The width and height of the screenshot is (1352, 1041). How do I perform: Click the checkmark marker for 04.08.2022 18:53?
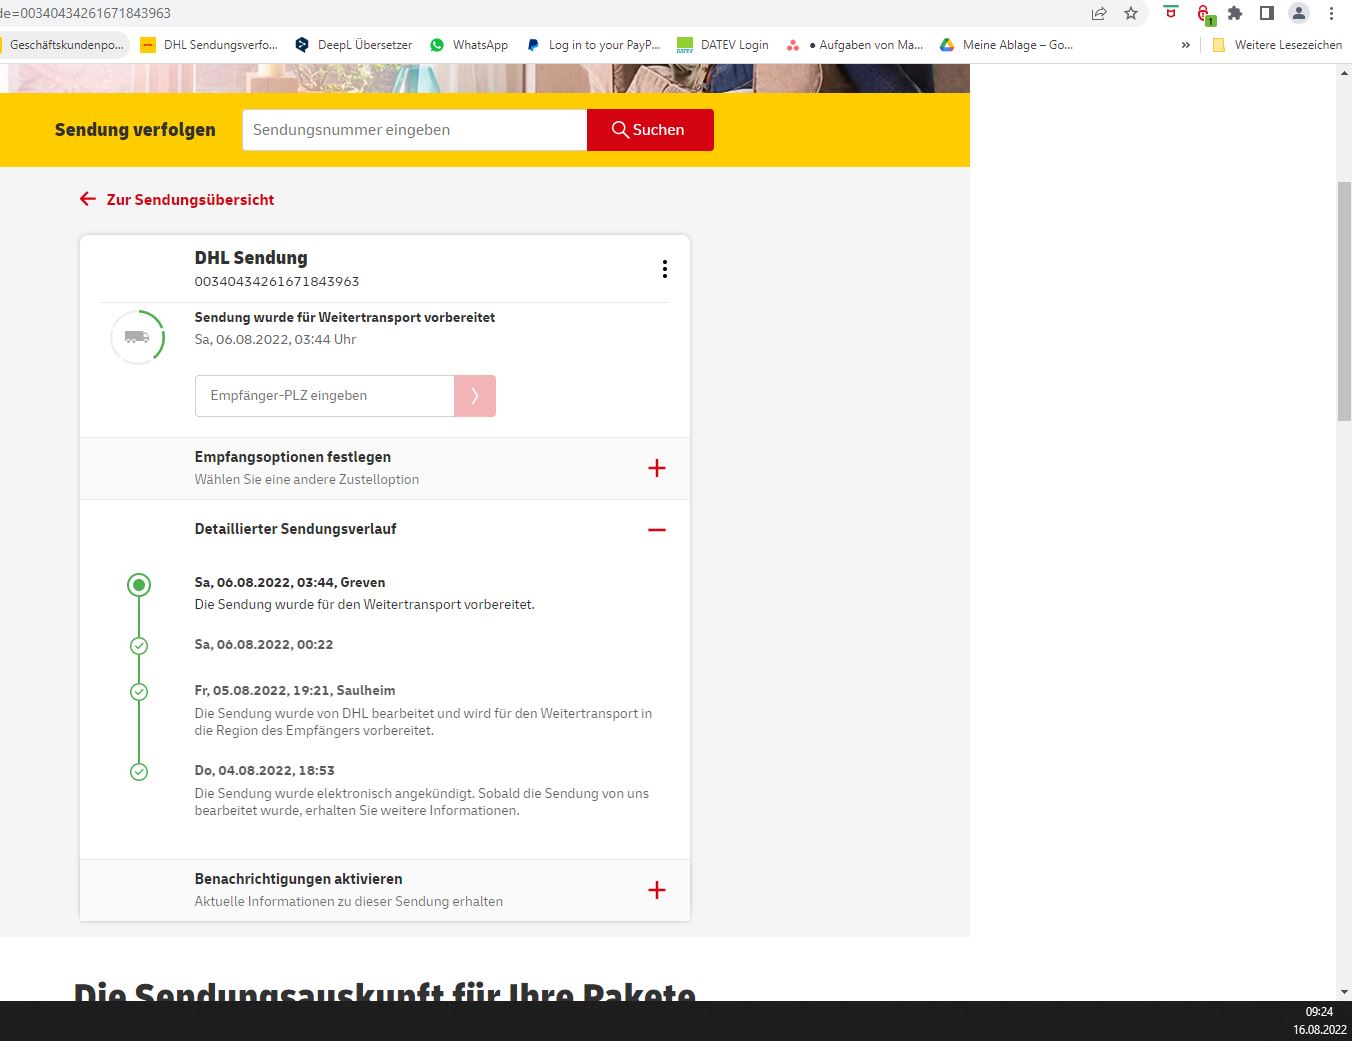point(139,772)
